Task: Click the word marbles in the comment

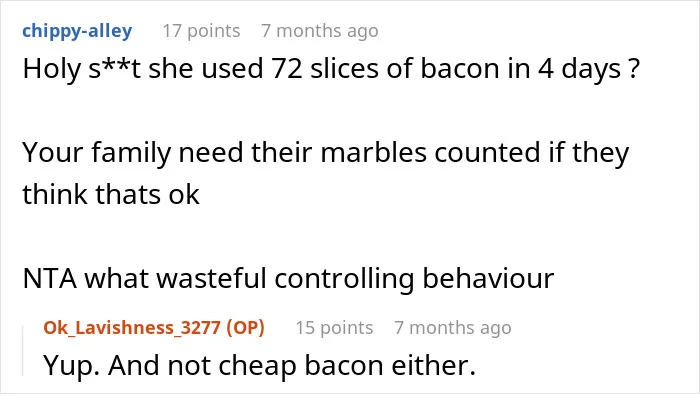Action: tap(374, 152)
